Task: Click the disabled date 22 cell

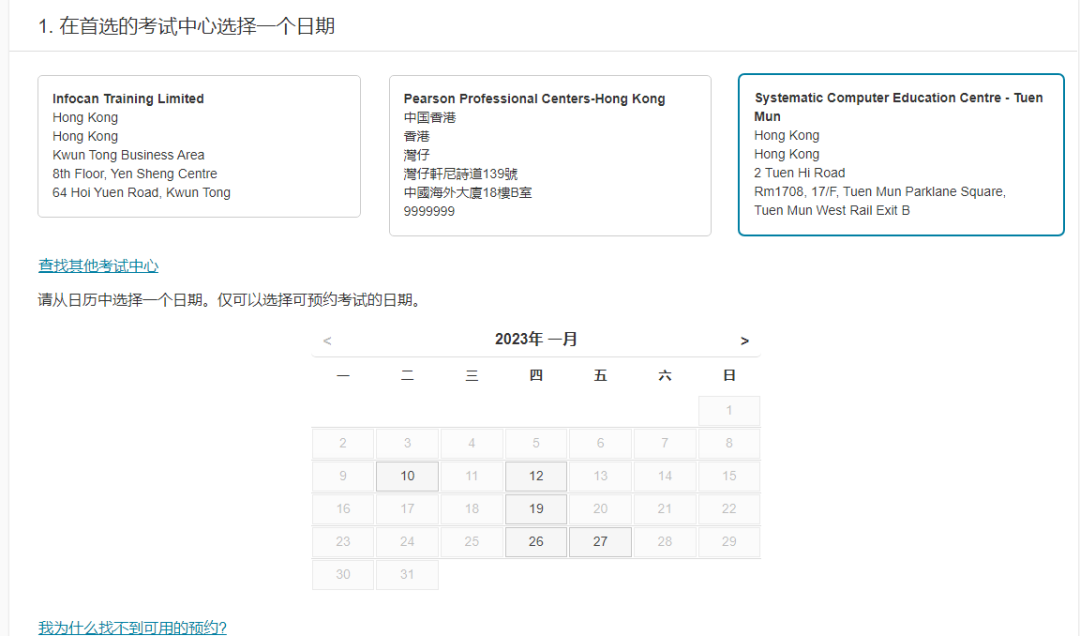Action: [x=729, y=509]
